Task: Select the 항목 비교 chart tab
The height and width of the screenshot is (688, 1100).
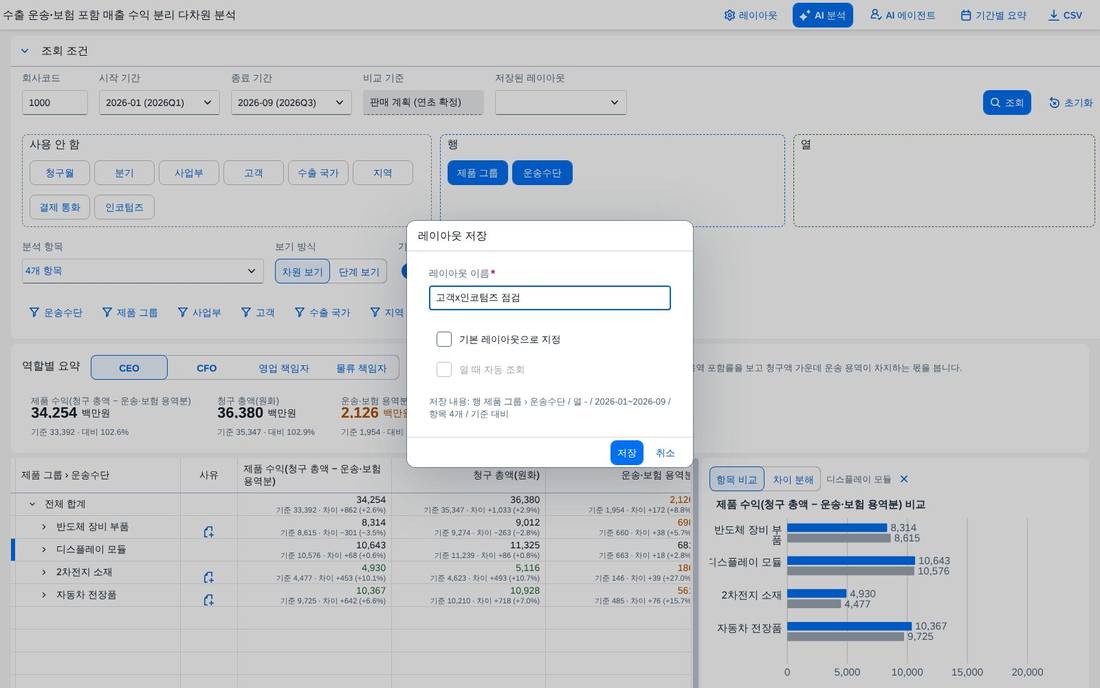Action: coord(737,480)
